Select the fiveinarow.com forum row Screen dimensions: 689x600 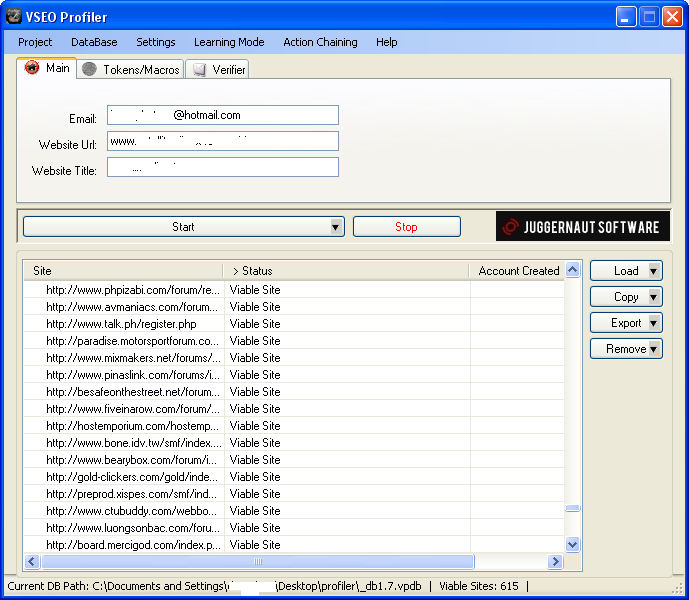pyautogui.click(x=294, y=409)
